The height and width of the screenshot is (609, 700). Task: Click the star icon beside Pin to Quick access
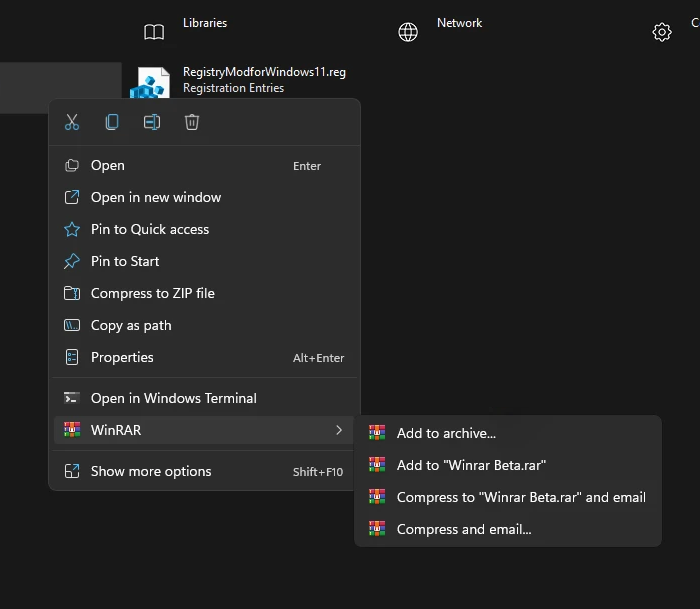[72, 229]
